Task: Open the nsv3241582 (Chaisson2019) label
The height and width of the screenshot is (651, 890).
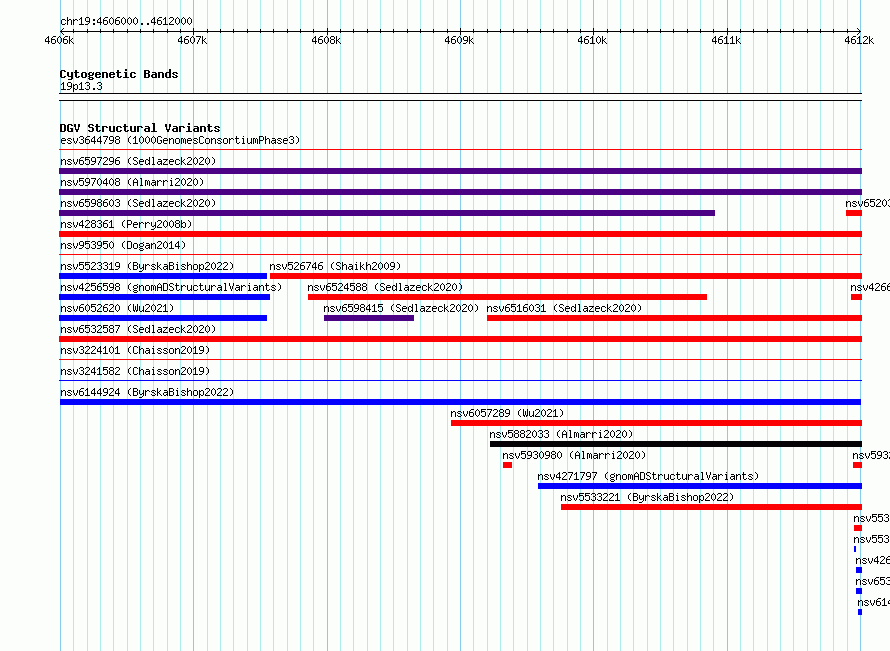Action: click(135, 371)
